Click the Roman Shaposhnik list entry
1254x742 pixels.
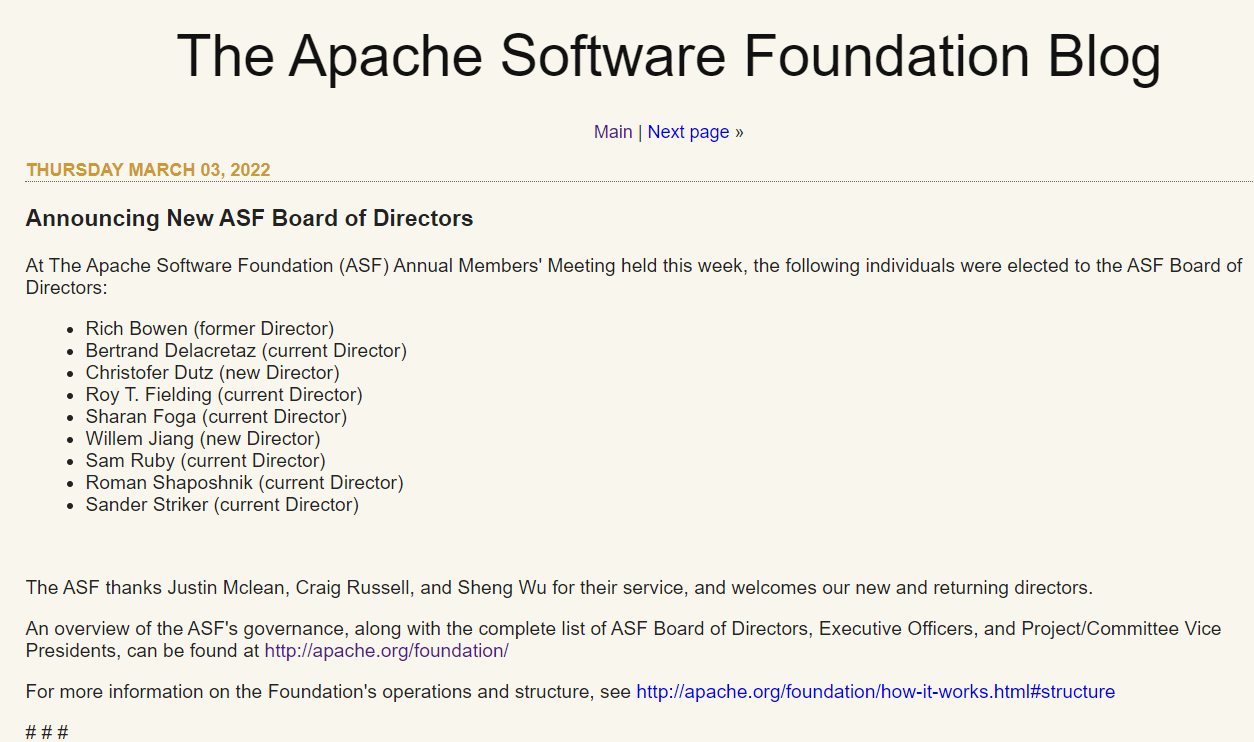coord(244,483)
